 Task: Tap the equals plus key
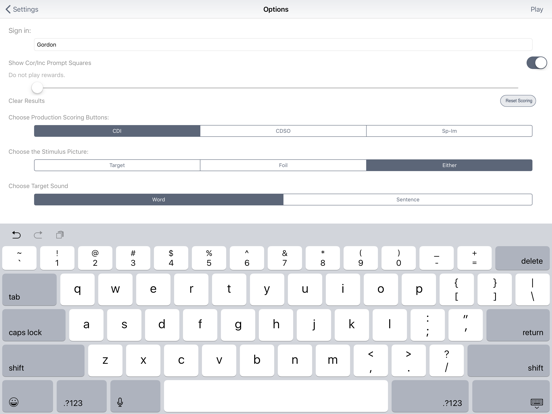[x=475, y=258]
